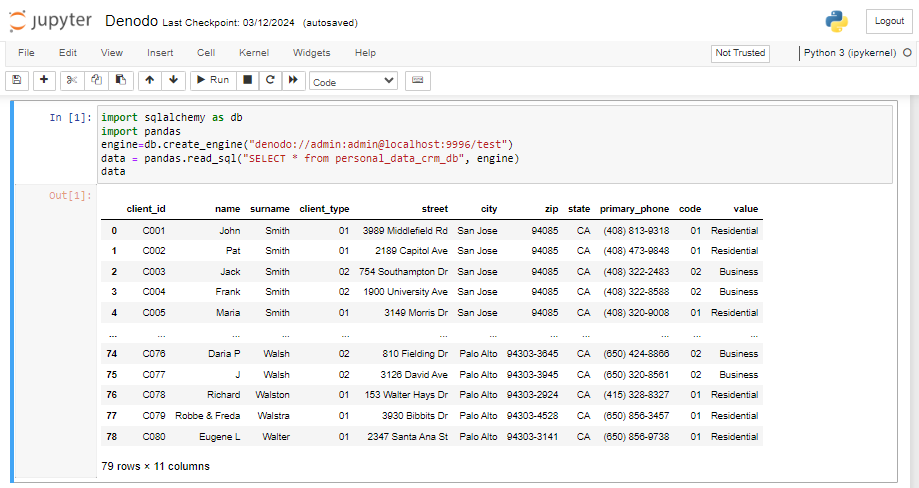The image size is (919, 488).
Task: Click the (408) 322-8588 phone cell
Action: 637,292
